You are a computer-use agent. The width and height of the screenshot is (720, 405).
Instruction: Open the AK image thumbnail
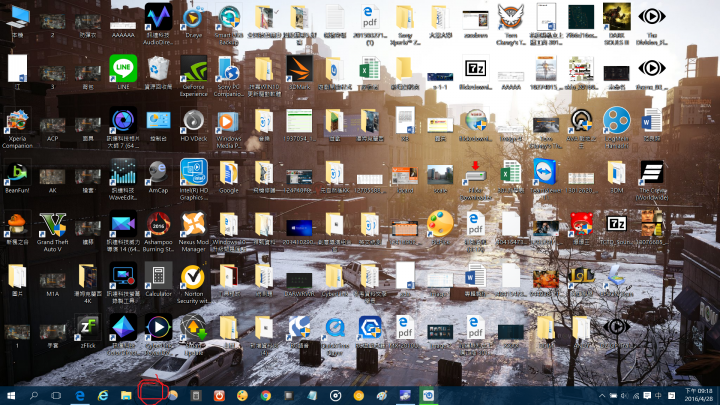[x=52, y=181]
